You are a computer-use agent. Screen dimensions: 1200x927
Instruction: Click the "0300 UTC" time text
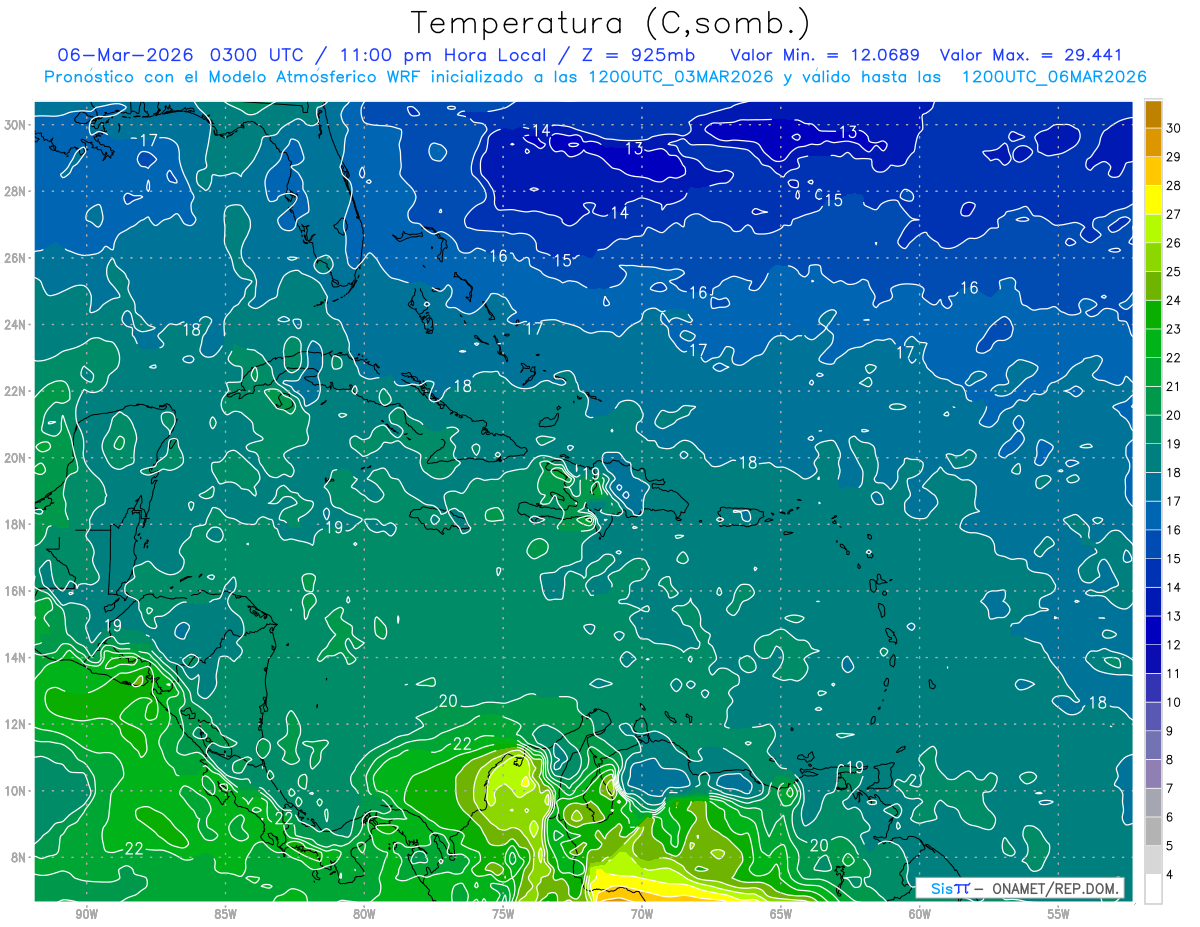tap(258, 55)
